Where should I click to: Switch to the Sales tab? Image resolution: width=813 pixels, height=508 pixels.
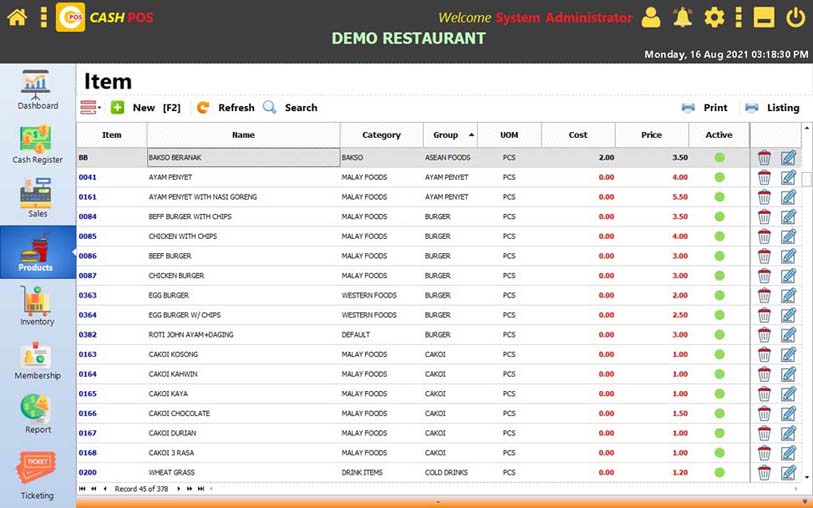pos(37,198)
